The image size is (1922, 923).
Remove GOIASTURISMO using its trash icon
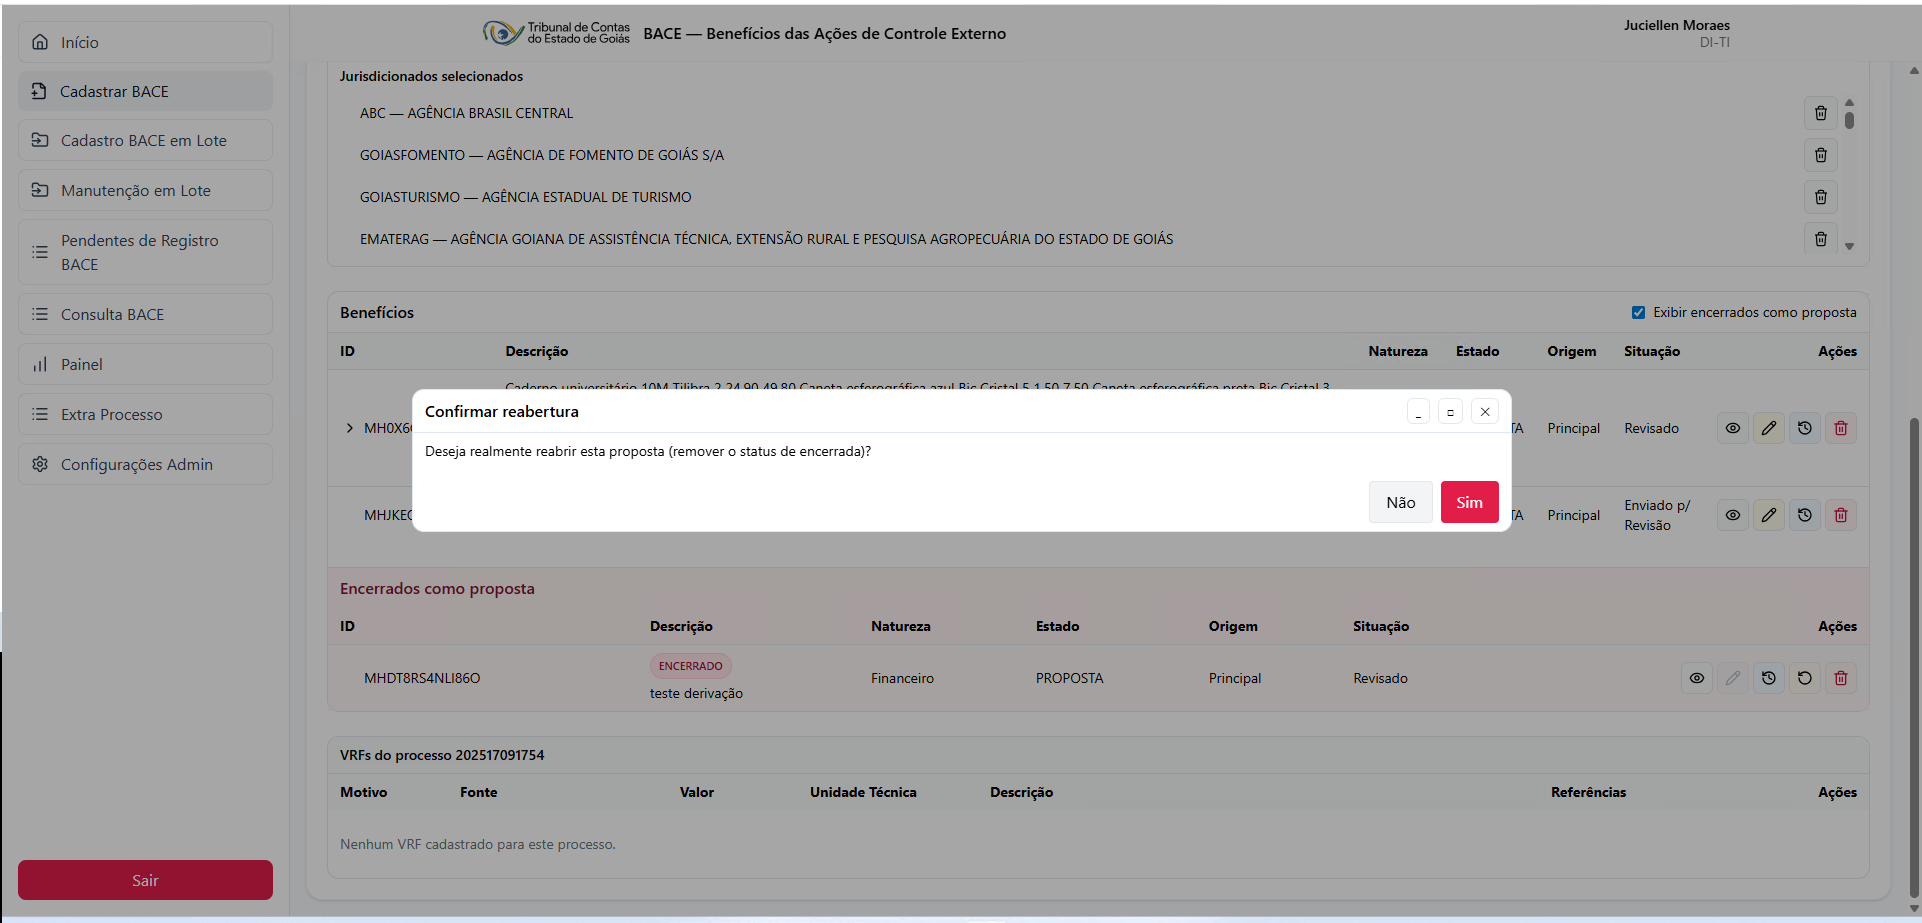pos(1820,197)
